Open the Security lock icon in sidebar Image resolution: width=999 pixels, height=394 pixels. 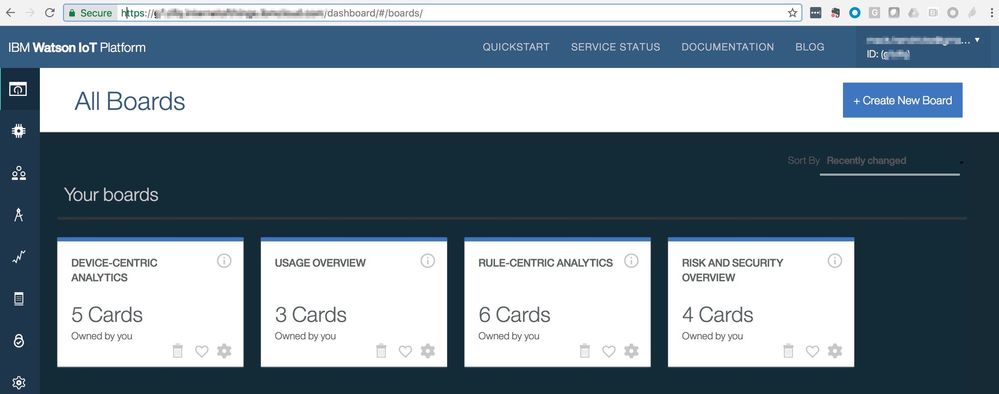[x=18, y=341]
